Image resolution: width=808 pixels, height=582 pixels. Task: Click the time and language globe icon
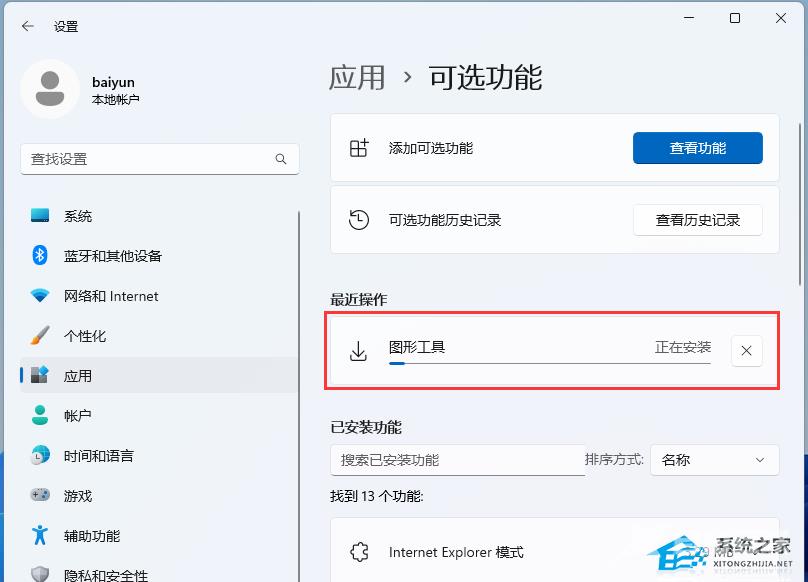pyautogui.click(x=40, y=455)
